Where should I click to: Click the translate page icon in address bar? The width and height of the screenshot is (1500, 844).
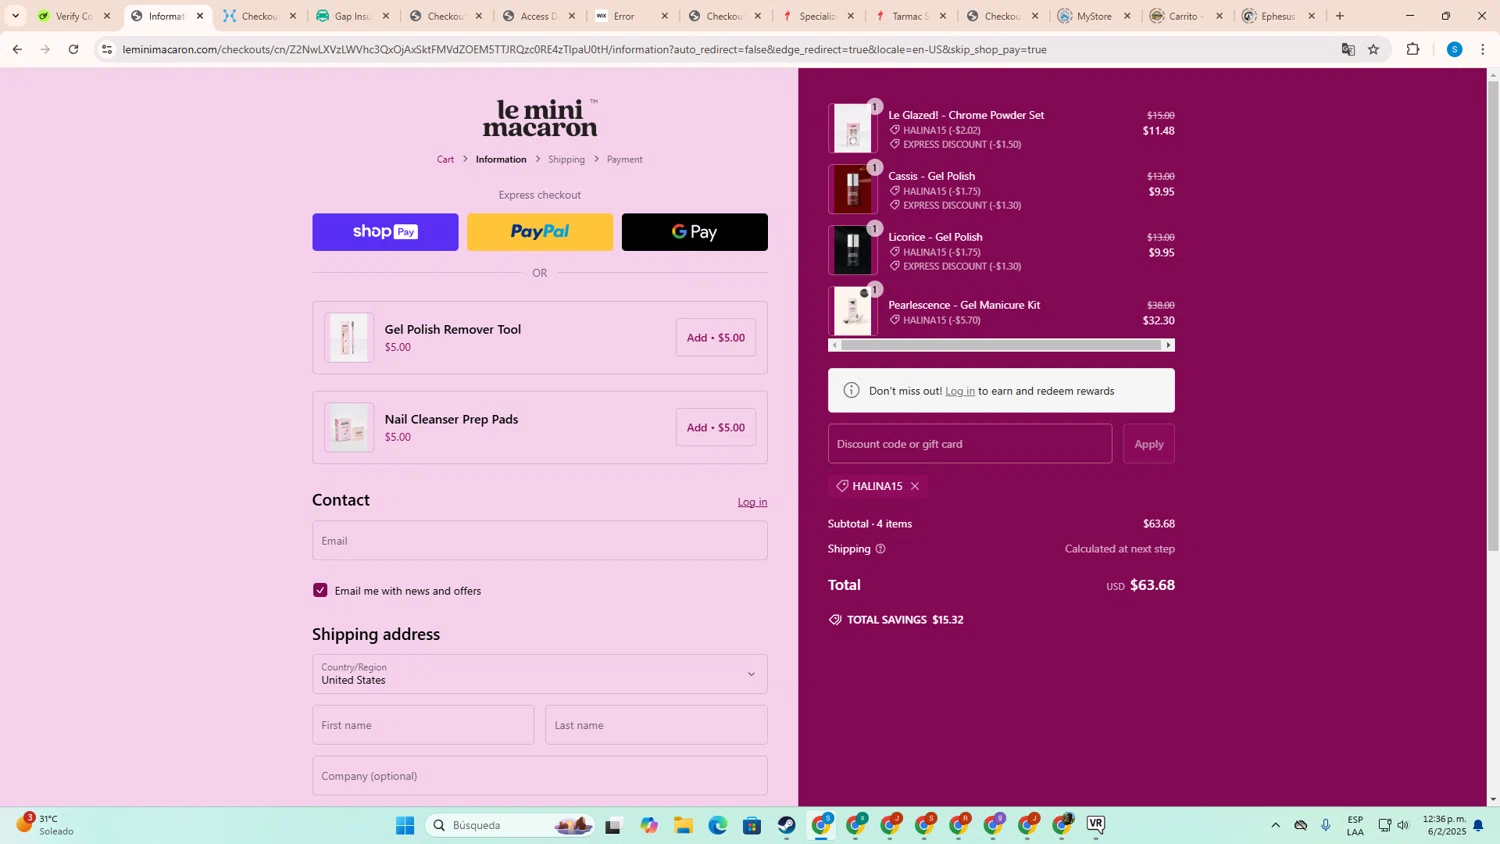(1348, 49)
